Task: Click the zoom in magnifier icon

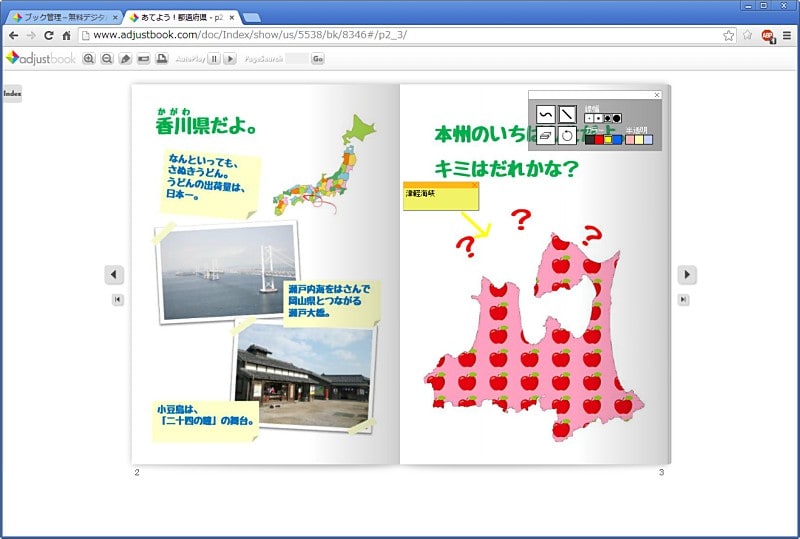Action: pos(89,59)
